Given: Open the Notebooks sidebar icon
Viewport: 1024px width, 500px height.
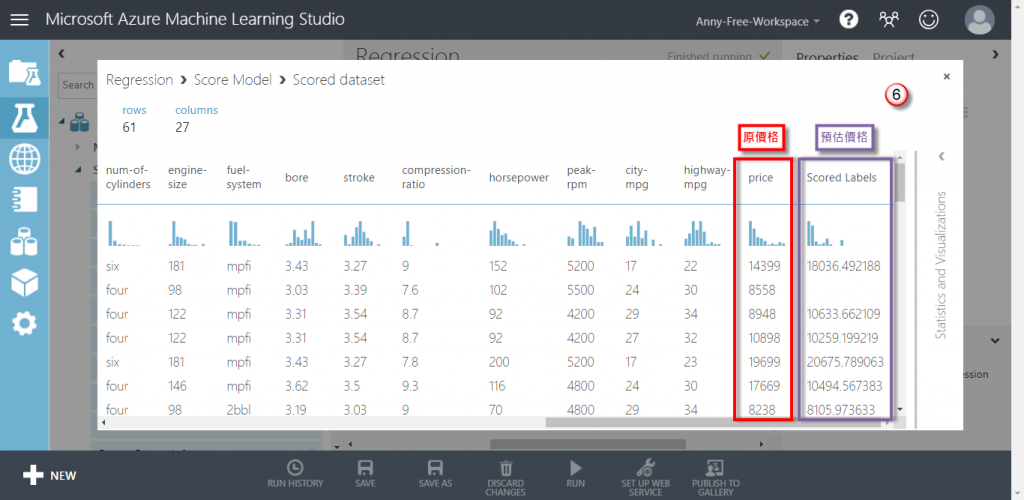Looking at the screenshot, I should coord(24,200).
